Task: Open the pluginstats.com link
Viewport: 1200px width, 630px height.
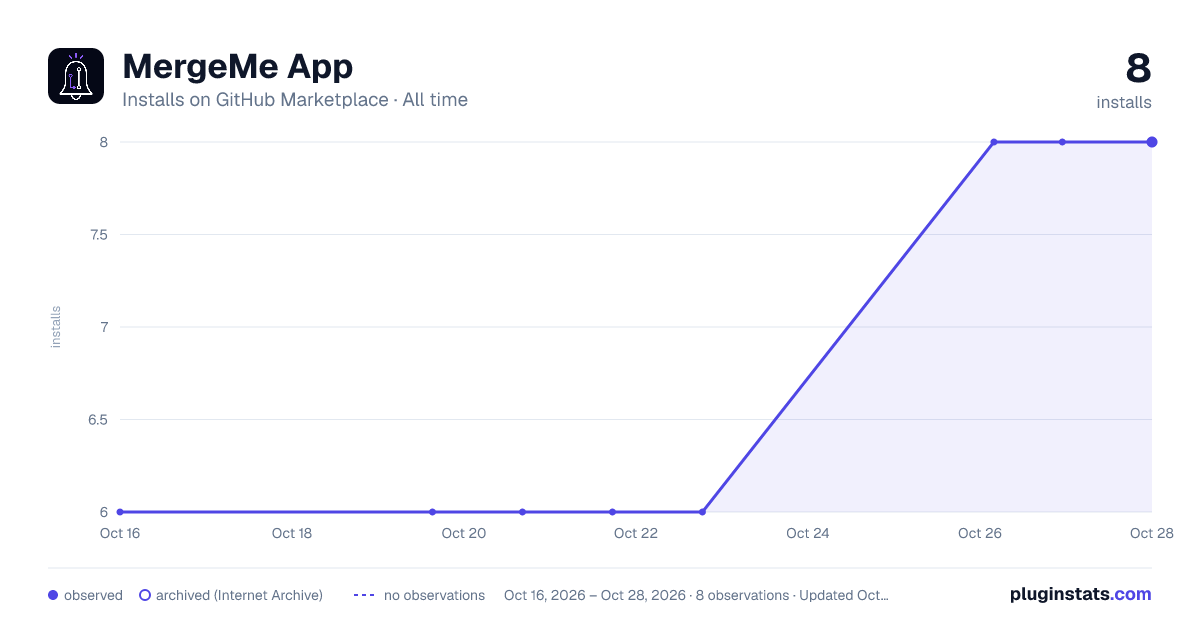Action: coord(1080,594)
